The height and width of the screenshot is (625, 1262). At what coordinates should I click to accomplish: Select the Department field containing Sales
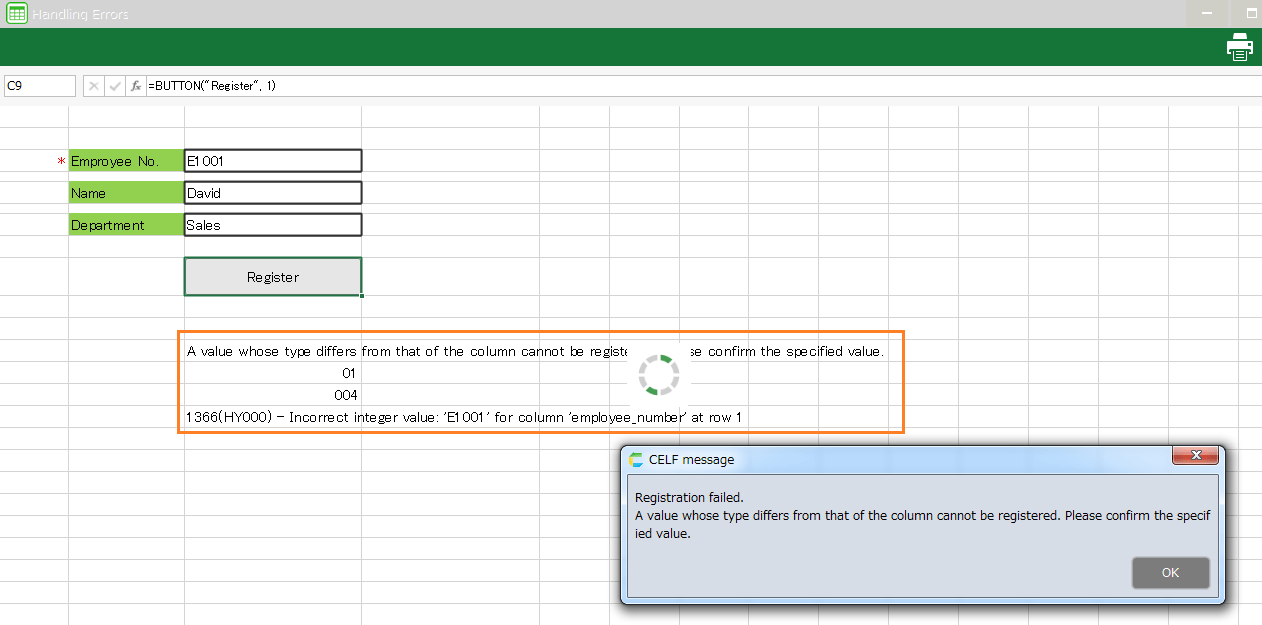pos(273,225)
